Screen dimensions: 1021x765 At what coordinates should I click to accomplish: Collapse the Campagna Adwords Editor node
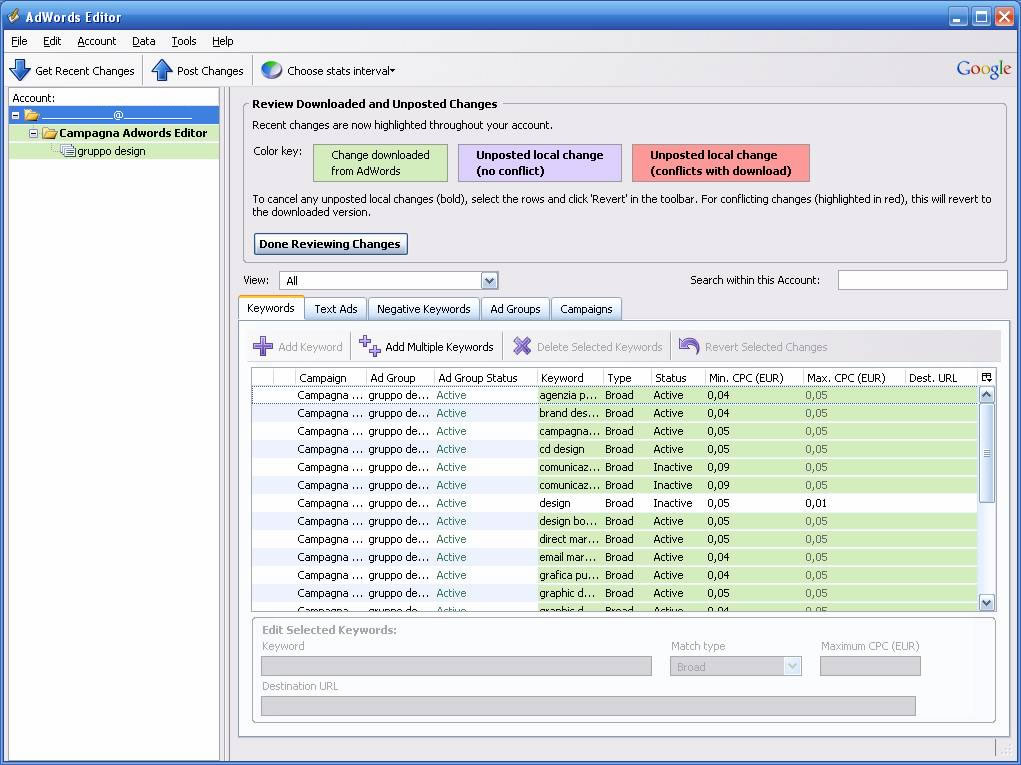[33, 133]
